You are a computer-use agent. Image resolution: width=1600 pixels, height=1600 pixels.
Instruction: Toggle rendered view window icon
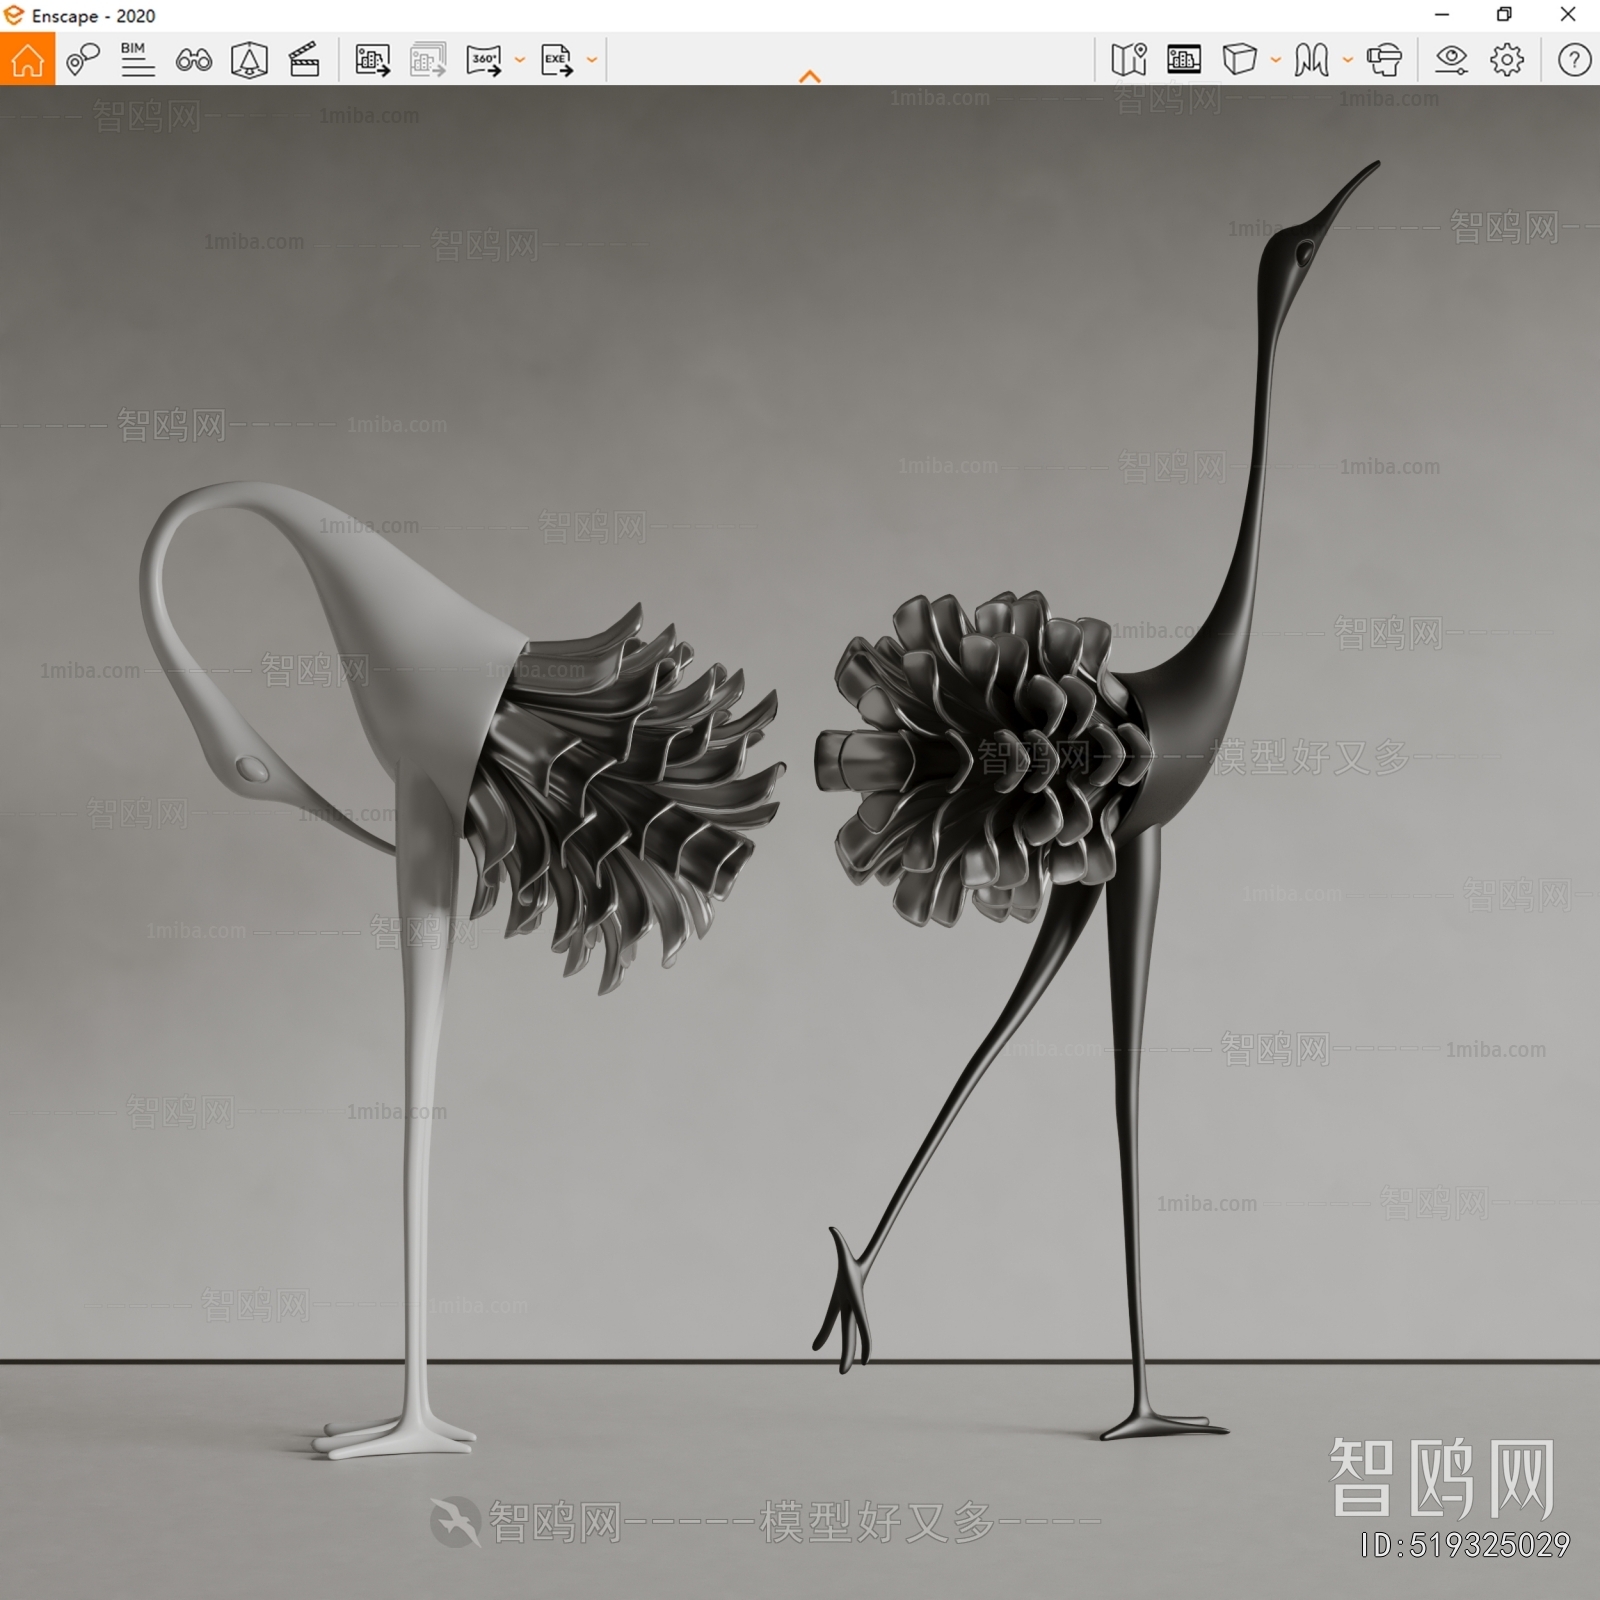point(1184,60)
